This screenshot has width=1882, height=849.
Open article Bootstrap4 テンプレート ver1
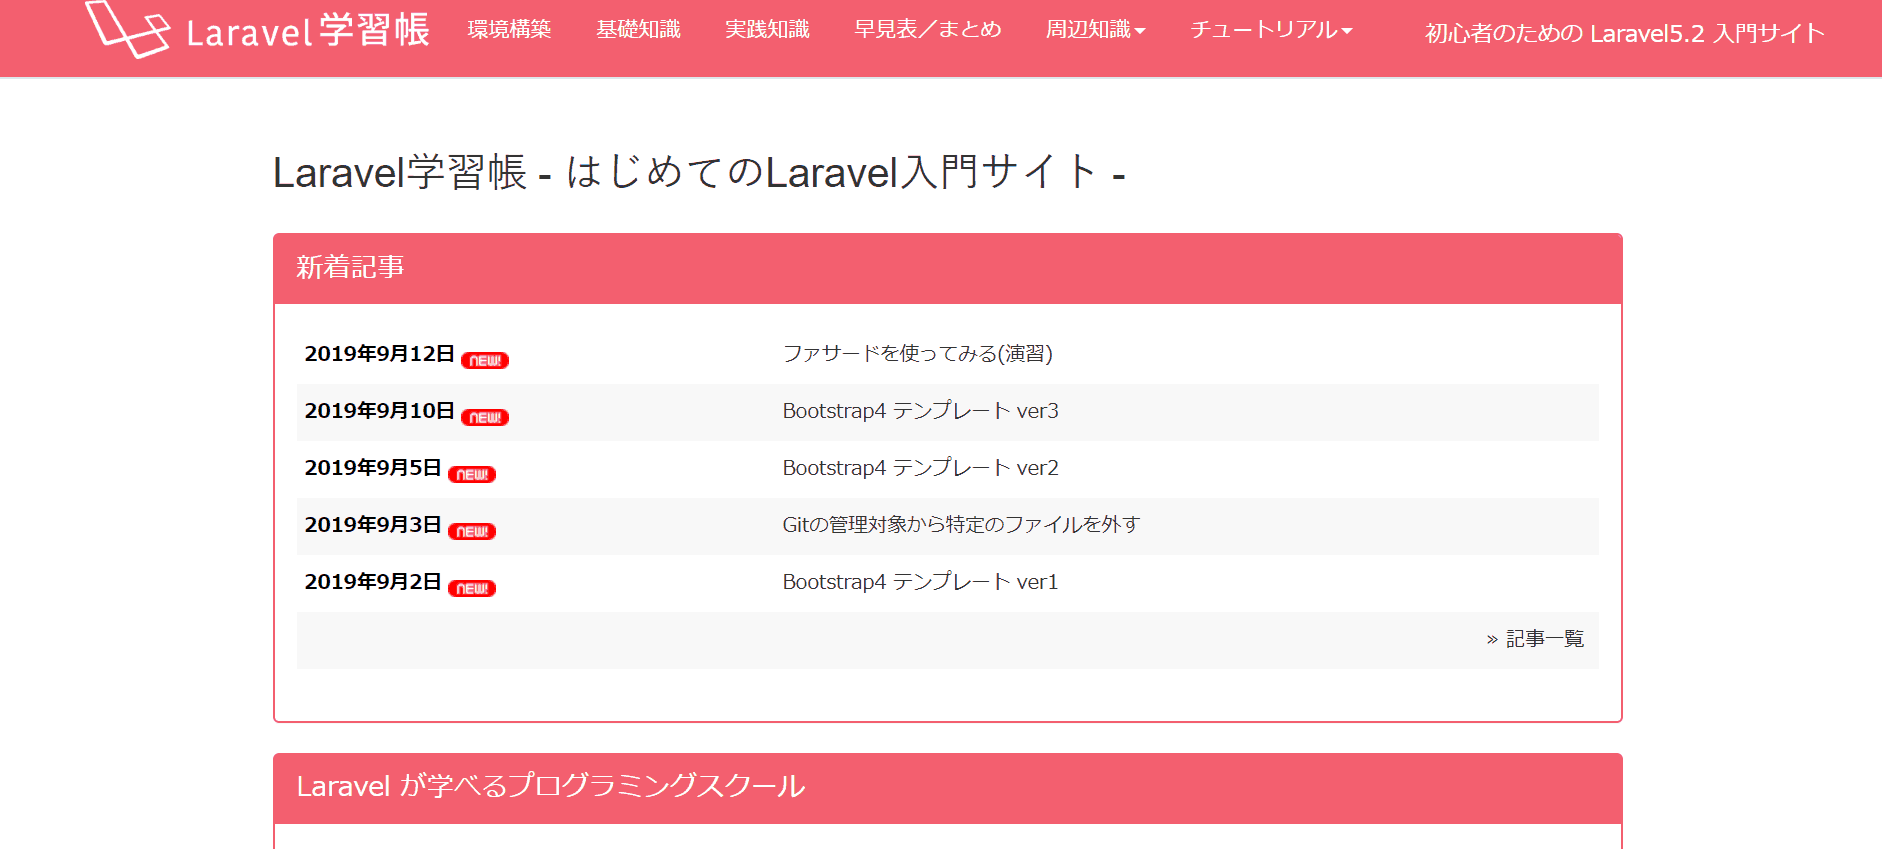click(x=920, y=582)
